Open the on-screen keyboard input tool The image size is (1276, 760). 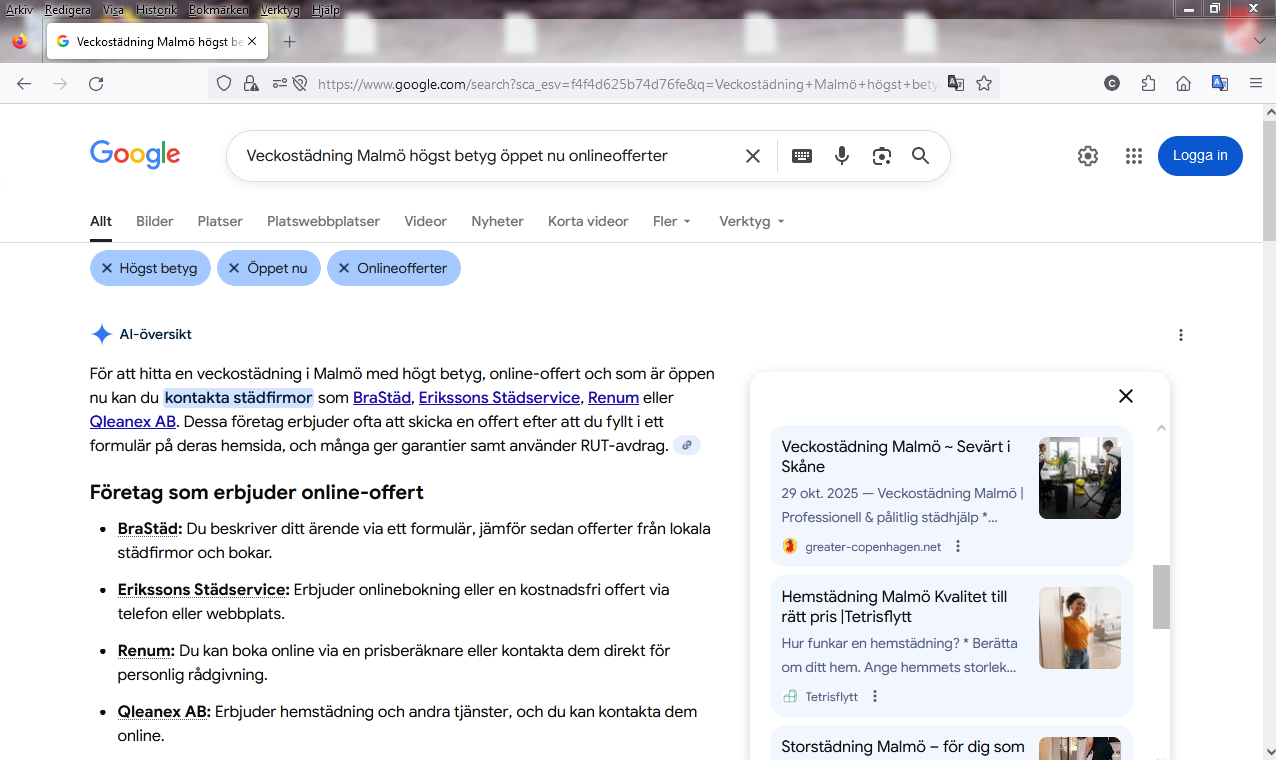click(802, 156)
